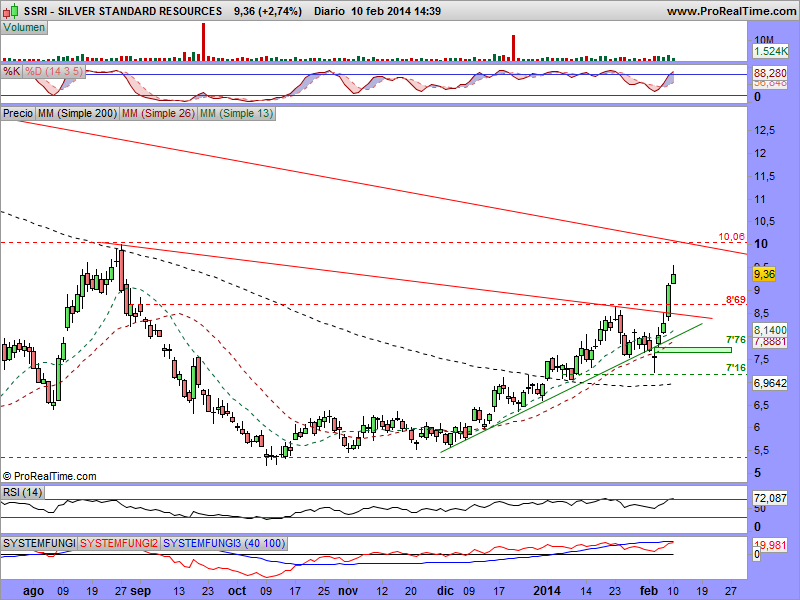Click the Diario timeframe text
This screenshot has width=800, height=600.
click(x=329, y=11)
